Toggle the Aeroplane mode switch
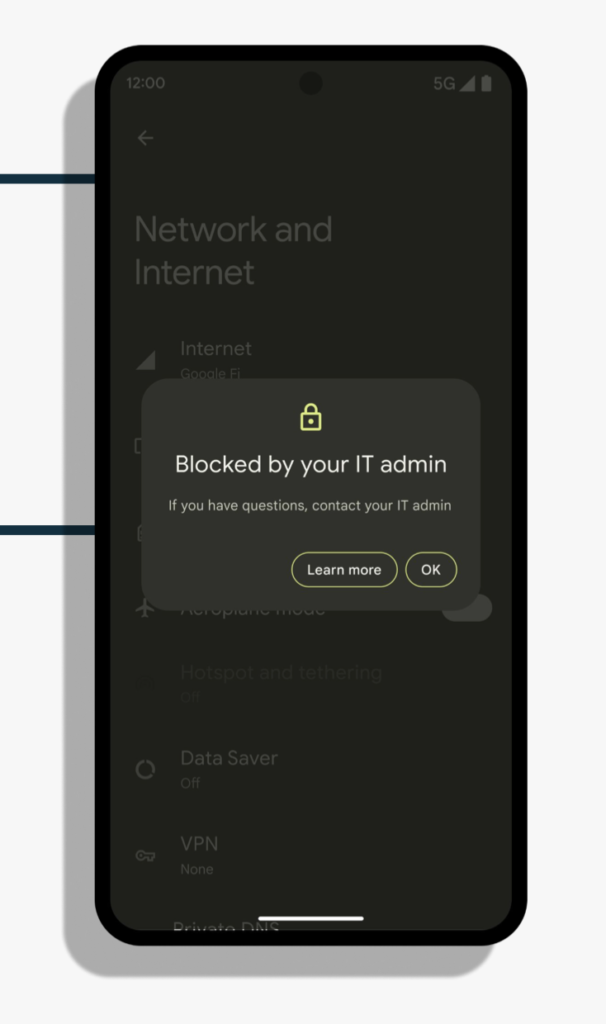Screen dimensions: 606x1024 467,607
